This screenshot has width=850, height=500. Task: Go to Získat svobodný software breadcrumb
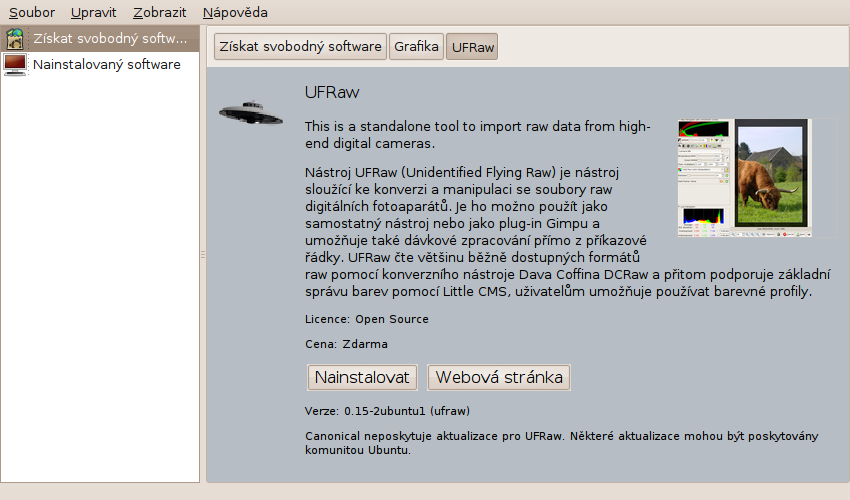tap(300, 47)
